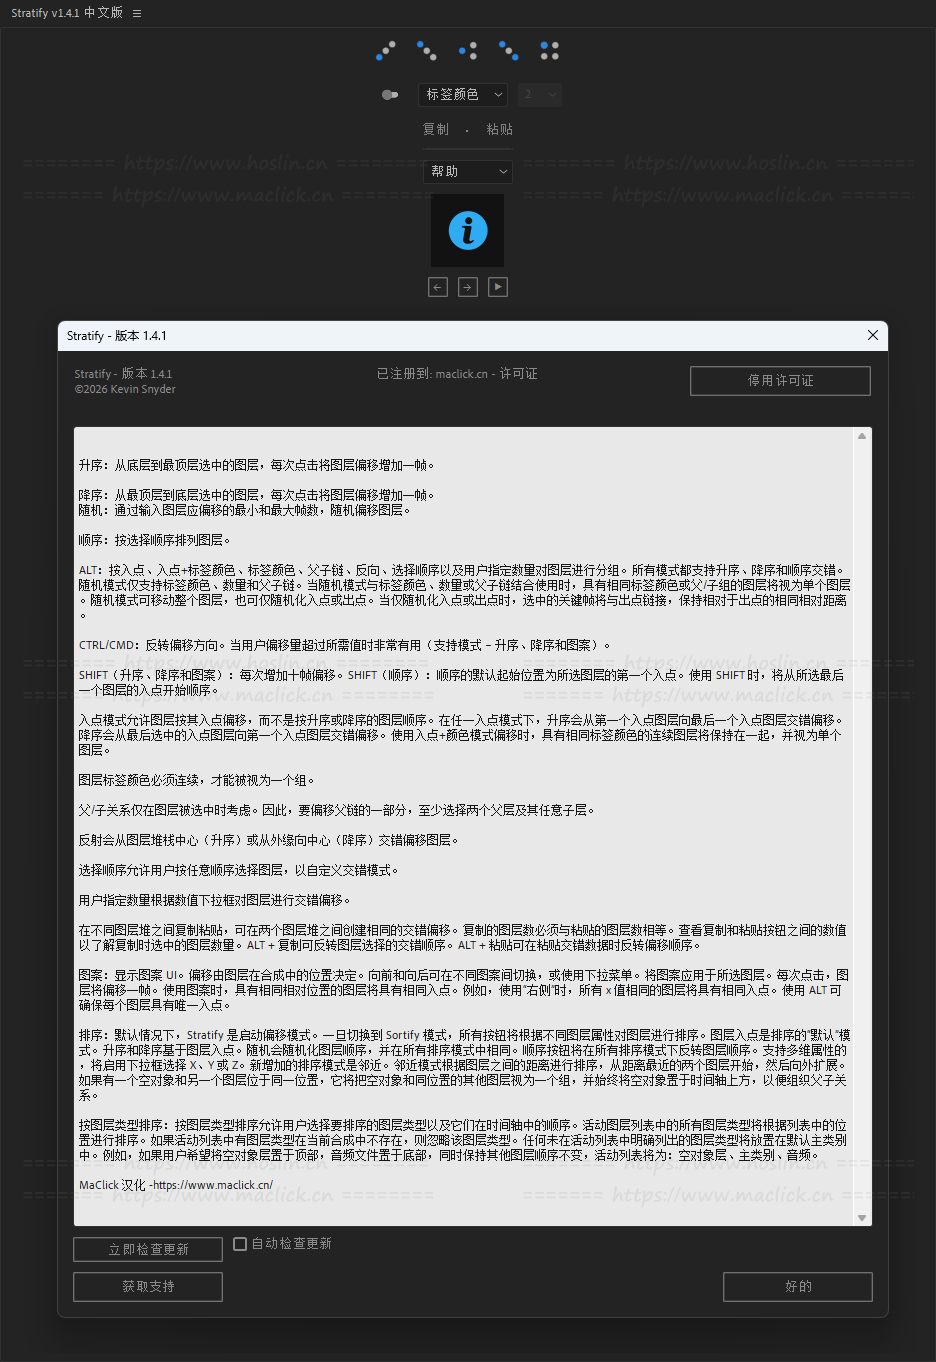Click the 获取支持 button
This screenshot has height=1362, width=936.
pos(148,1287)
